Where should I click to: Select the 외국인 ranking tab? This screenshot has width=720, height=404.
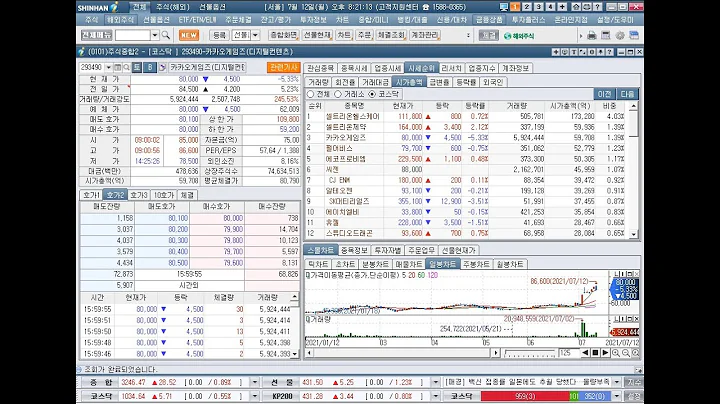[493, 82]
